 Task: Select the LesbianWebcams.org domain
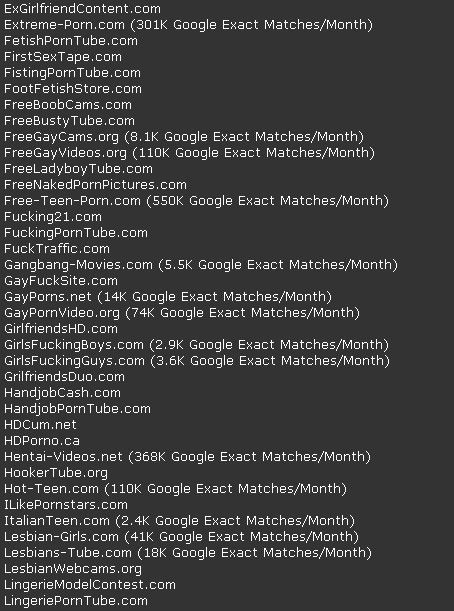[73, 568]
